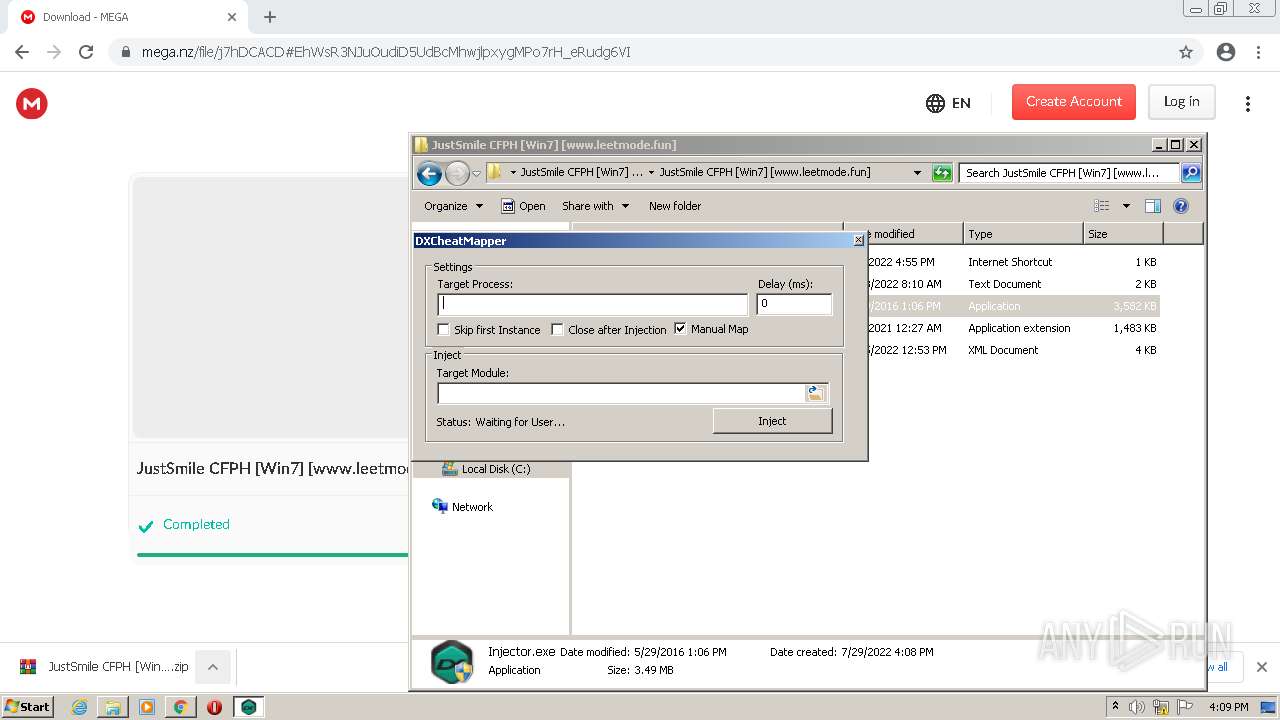Open the Share with dropdown menu
Image resolution: width=1280 pixels, height=720 pixels.
tap(596, 206)
